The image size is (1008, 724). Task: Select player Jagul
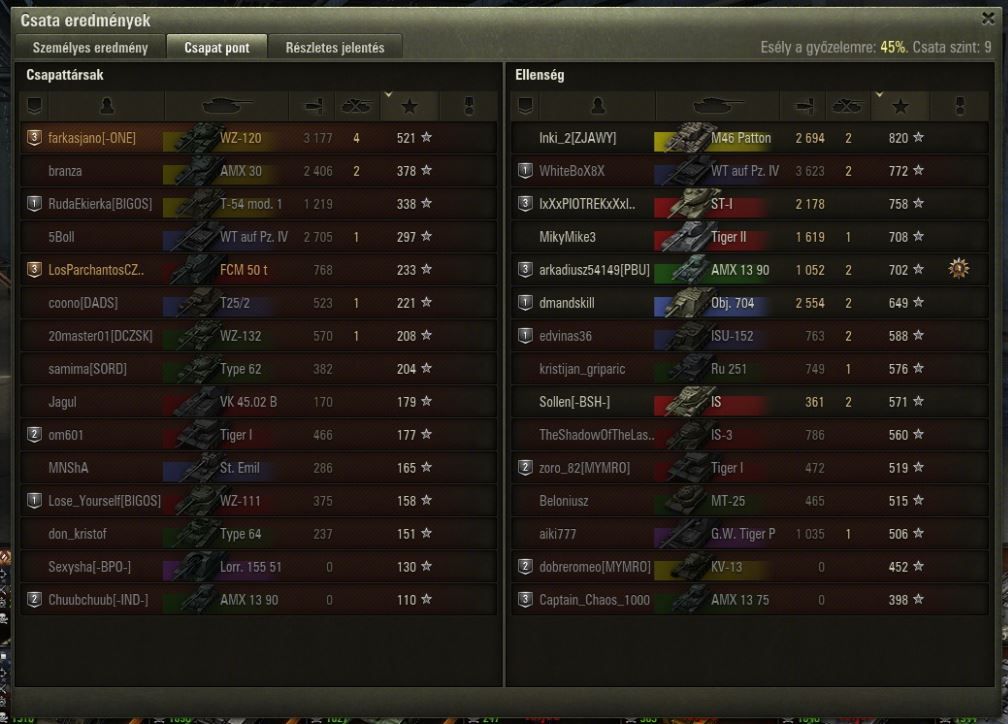click(62, 403)
